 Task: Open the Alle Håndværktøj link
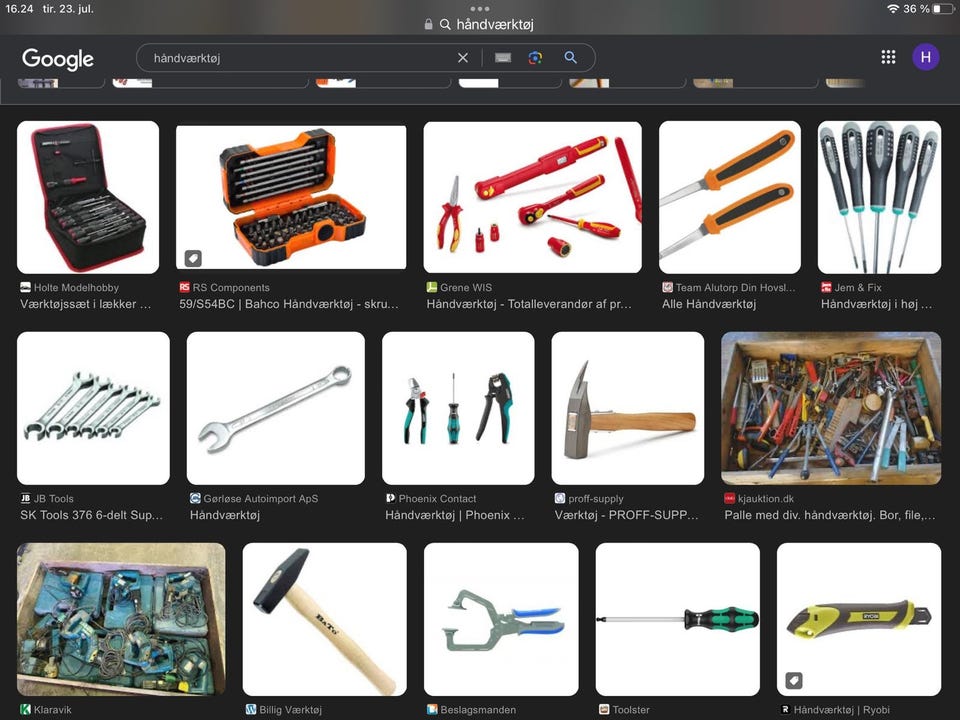709,304
